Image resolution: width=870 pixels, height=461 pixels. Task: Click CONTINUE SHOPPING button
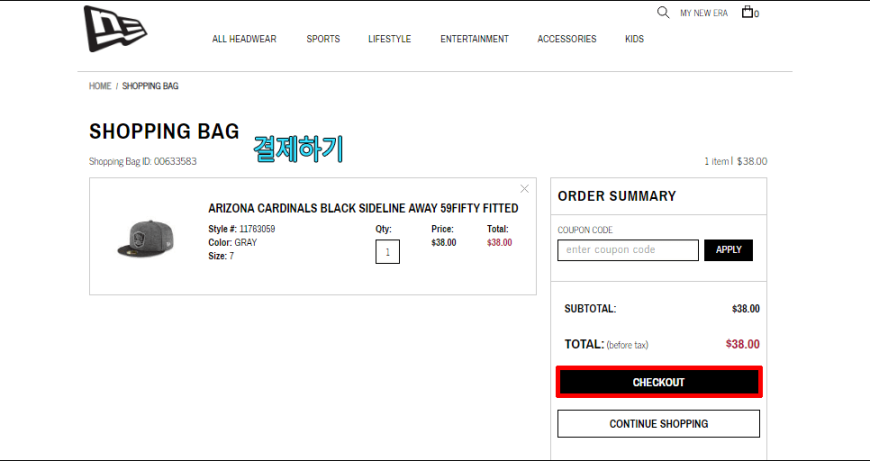pos(659,424)
